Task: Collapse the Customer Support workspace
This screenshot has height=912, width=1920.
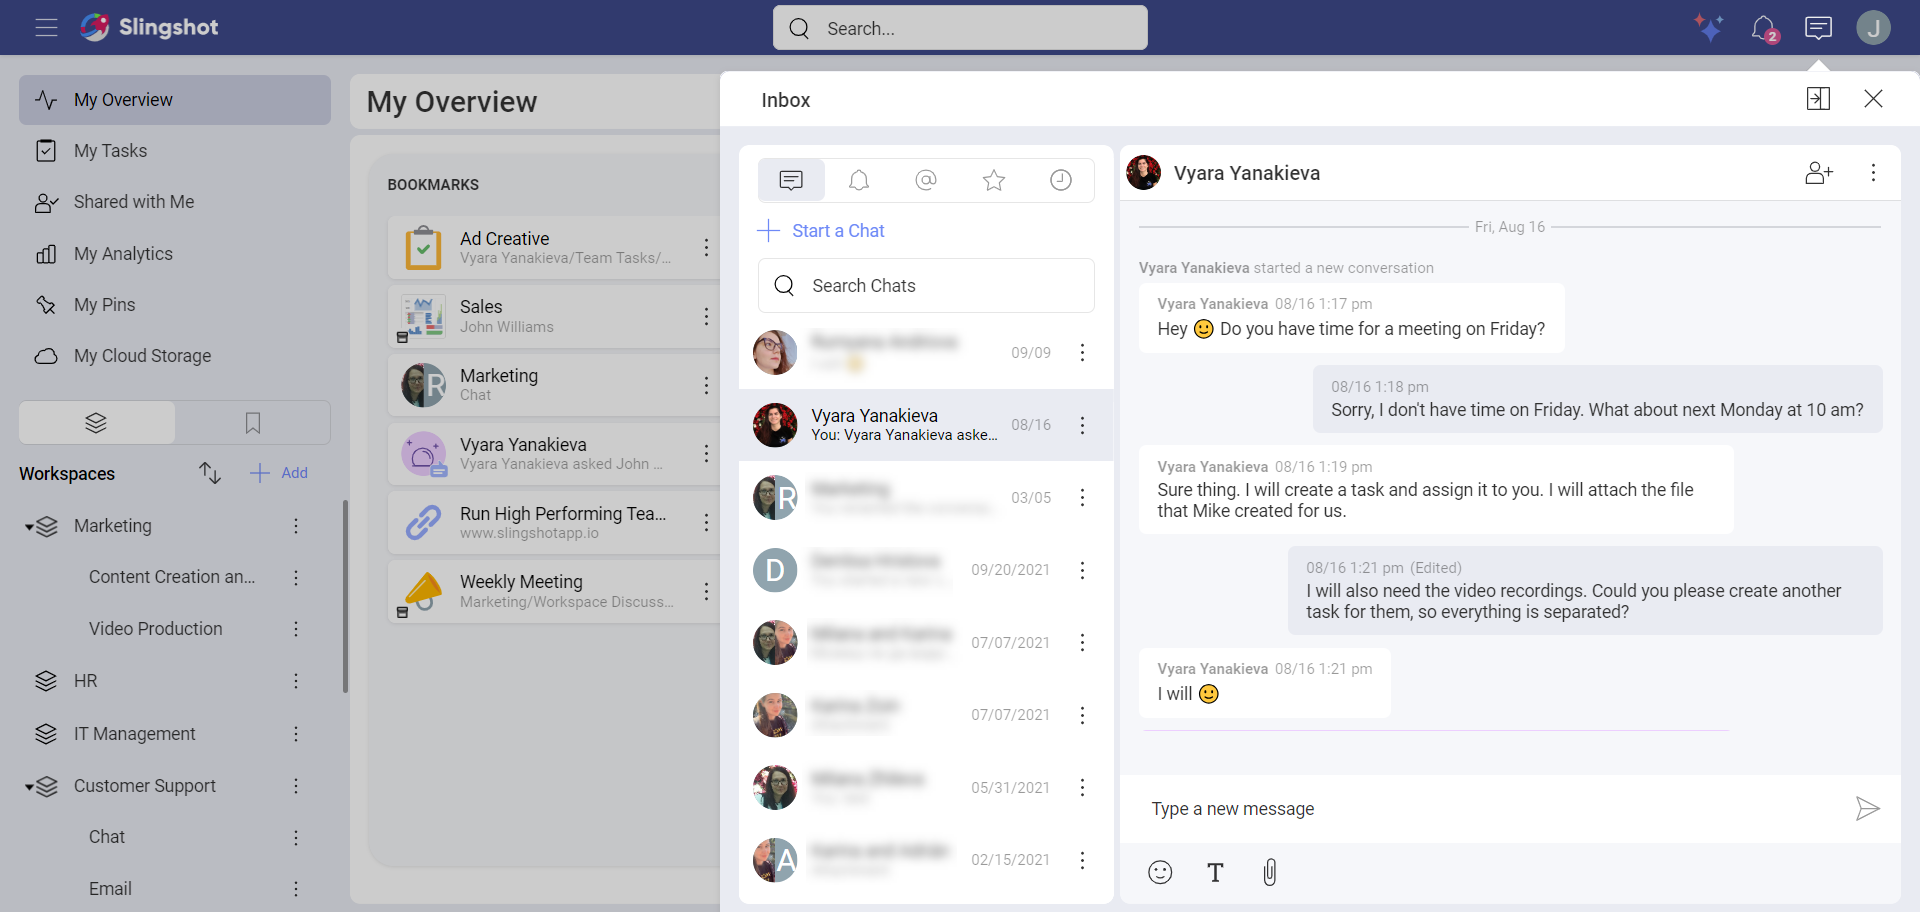Action: [x=29, y=786]
